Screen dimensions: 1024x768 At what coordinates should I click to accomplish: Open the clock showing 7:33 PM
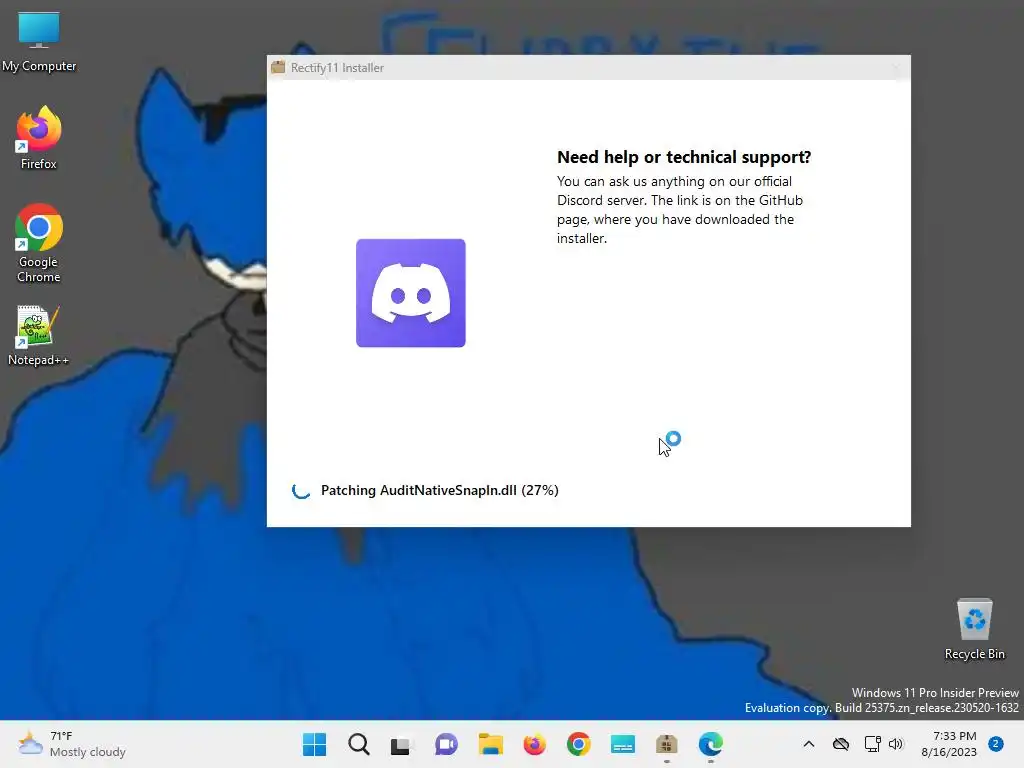click(949, 744)
